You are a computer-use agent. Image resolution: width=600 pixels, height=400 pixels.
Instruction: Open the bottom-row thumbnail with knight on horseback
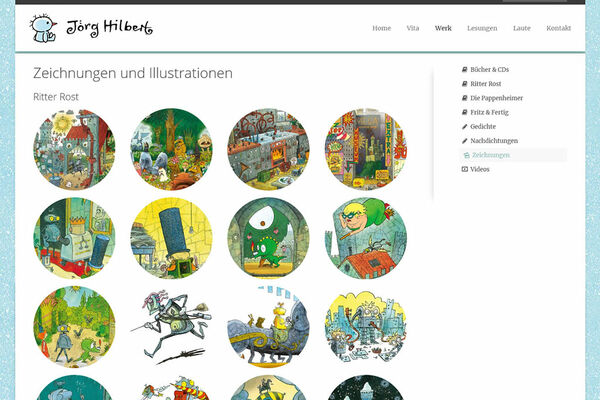coord(269,387)
